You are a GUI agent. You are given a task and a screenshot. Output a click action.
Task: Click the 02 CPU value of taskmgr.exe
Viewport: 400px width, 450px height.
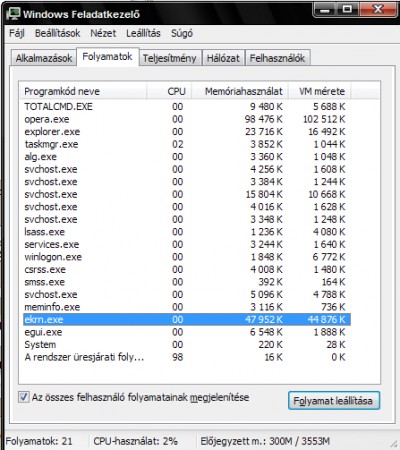[178, 144]
